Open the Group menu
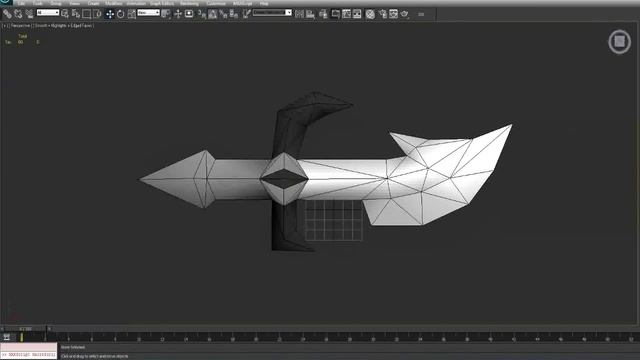The height and width of the screenshot is (360, 640). click(x=56, y=3)
